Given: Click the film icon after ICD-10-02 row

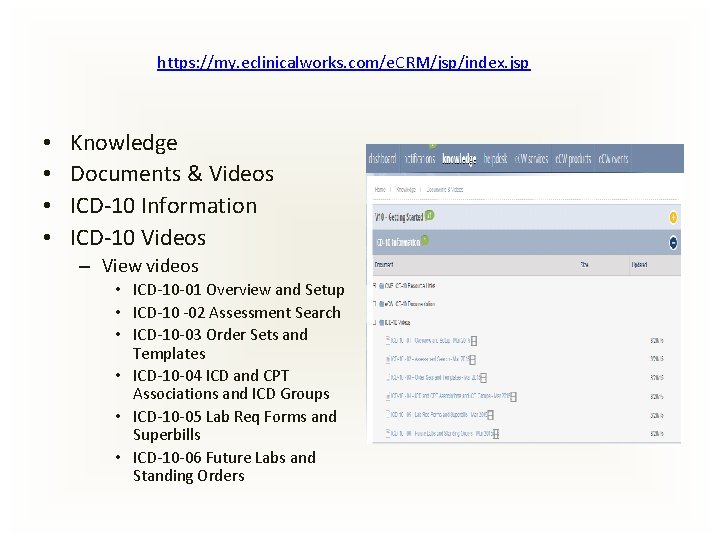Looking at the screenshot, I should (x=472, y=360).
